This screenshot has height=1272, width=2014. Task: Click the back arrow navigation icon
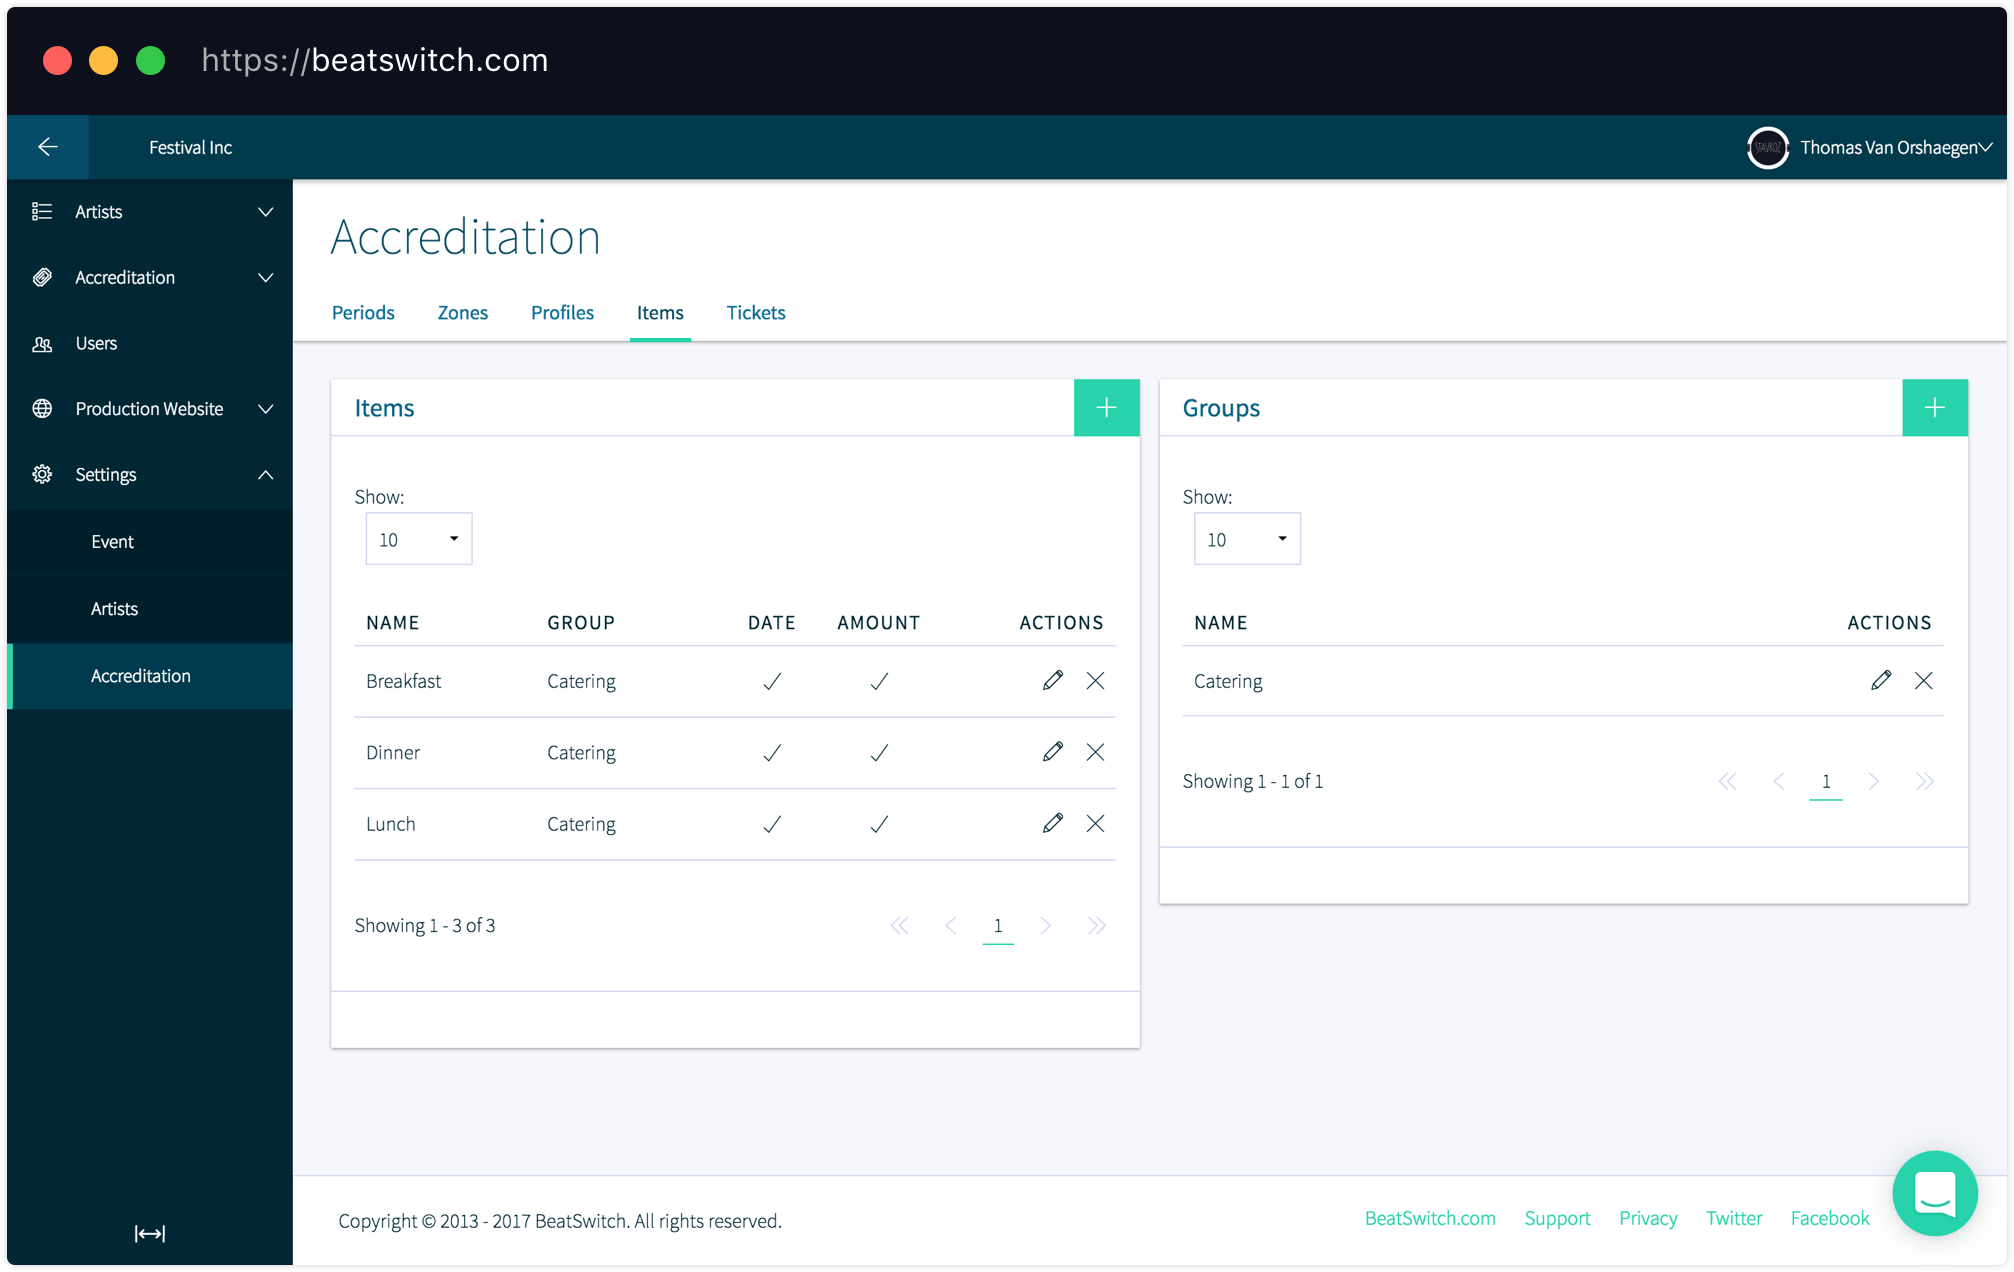47,147
